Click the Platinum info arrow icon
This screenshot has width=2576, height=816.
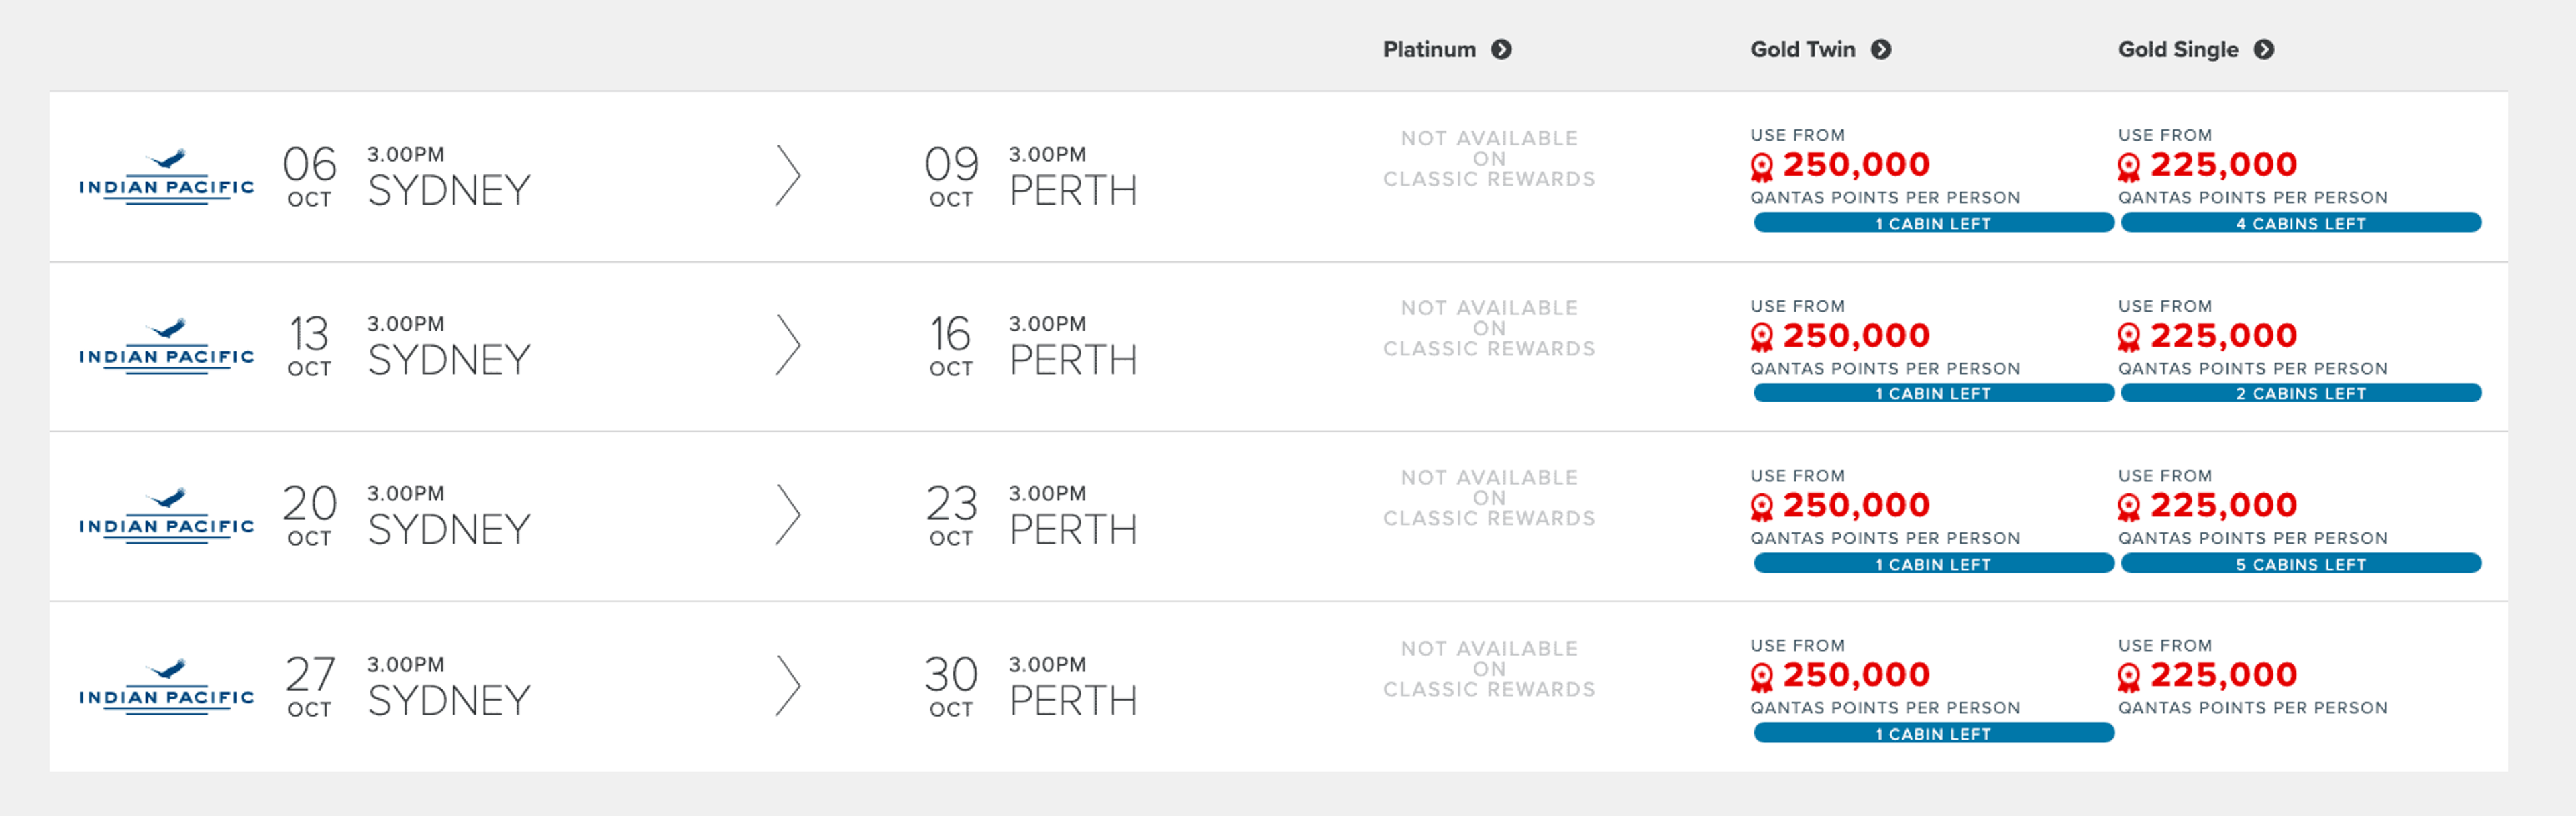tap(1501, 49)
